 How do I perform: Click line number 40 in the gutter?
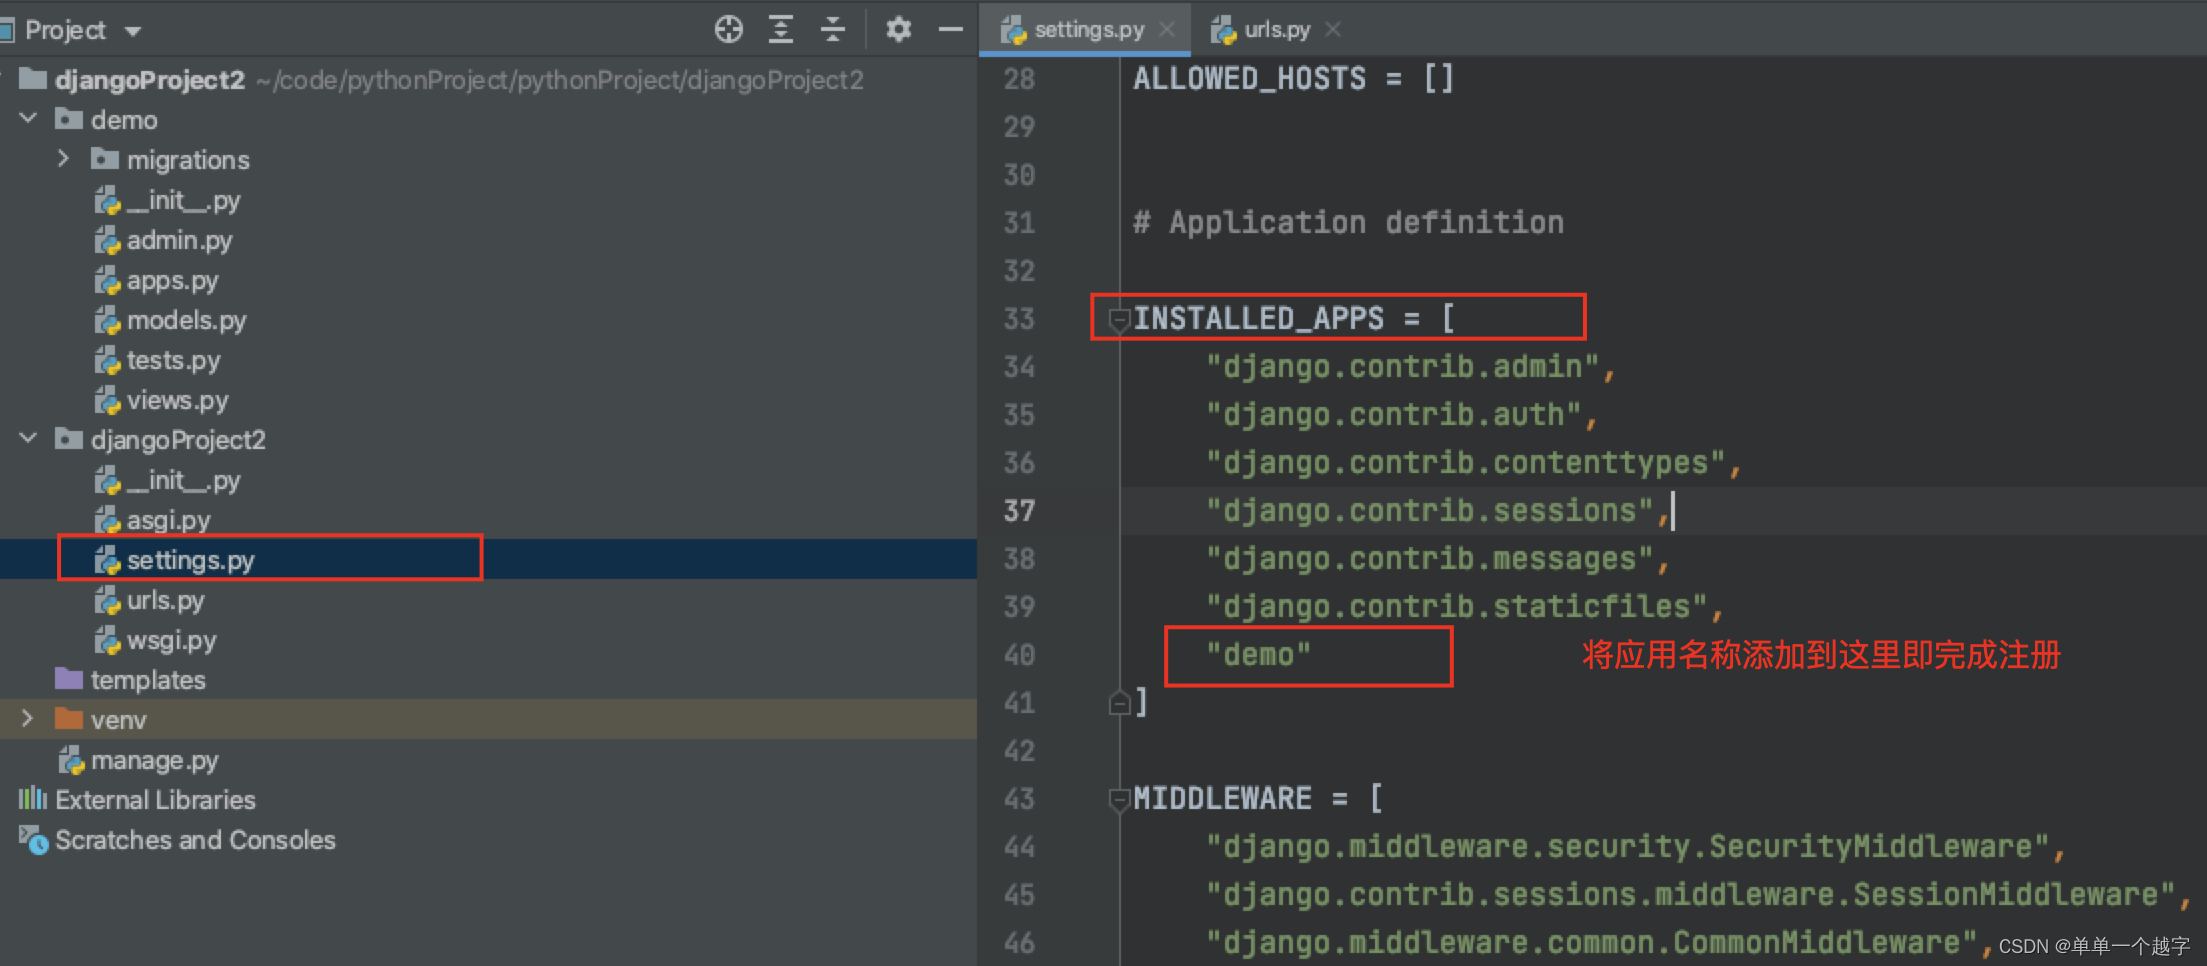(1019, 655)
